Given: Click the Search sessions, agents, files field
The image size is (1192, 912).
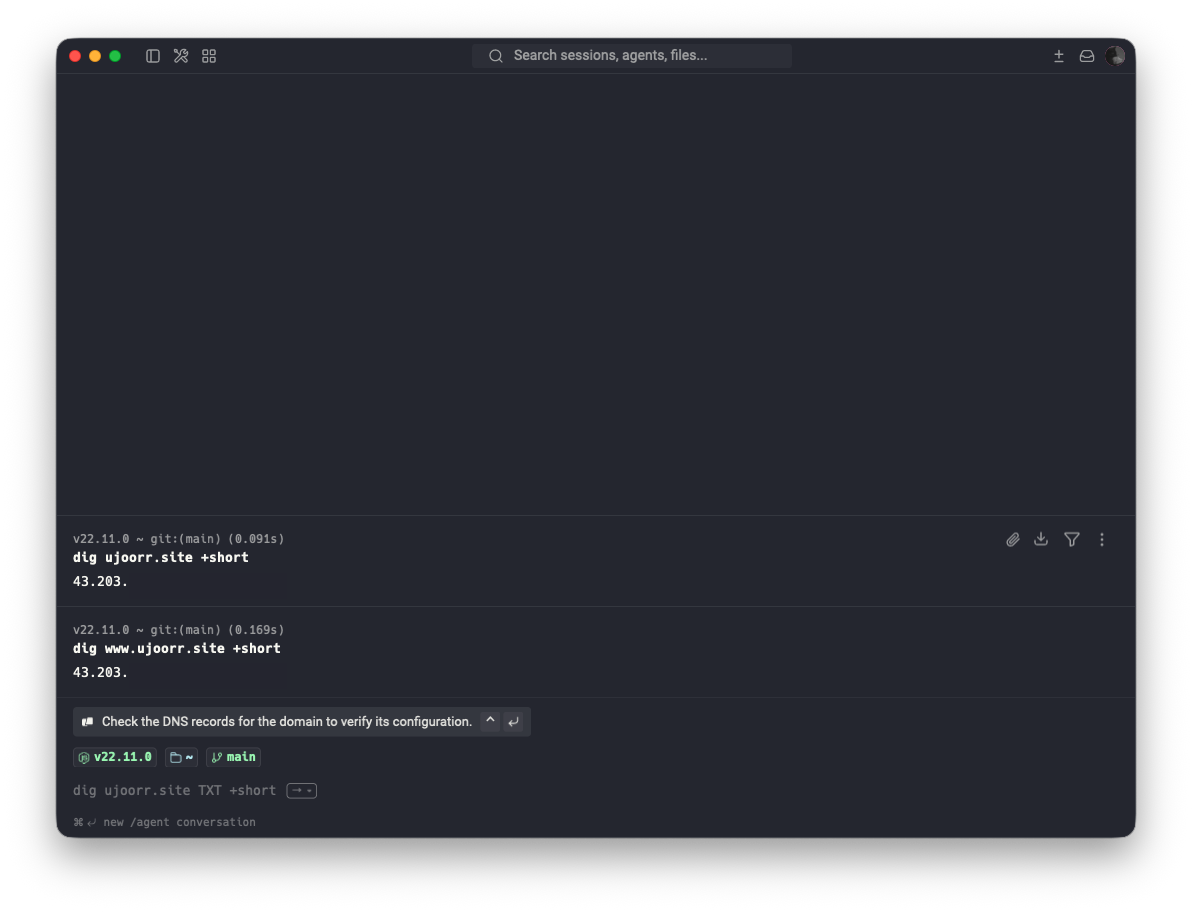Looking at the screenshot, I should tap(632, 55).
